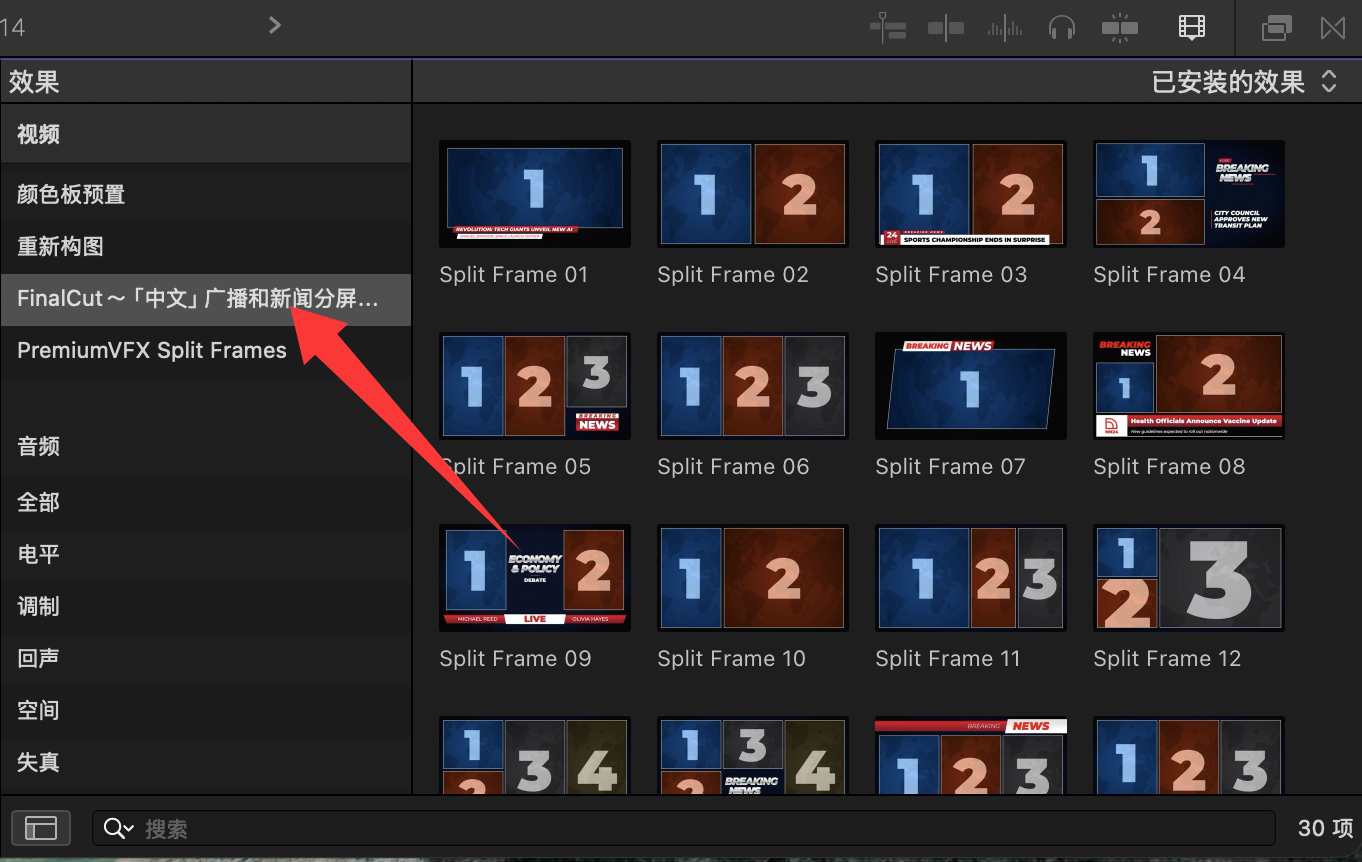
Task: Select the 颜色板预置 category
Action: [71, 194]
